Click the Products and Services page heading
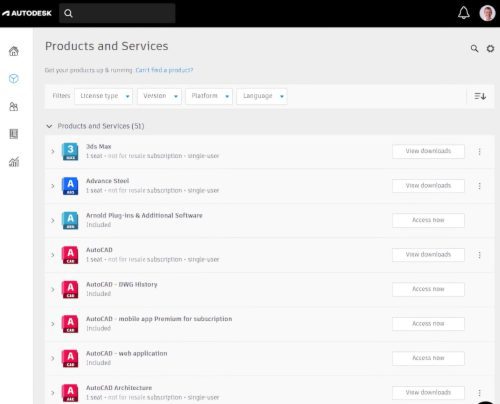The width and height of the screenshot is (500, 404). pyautogui.click(x=107, y=46)
